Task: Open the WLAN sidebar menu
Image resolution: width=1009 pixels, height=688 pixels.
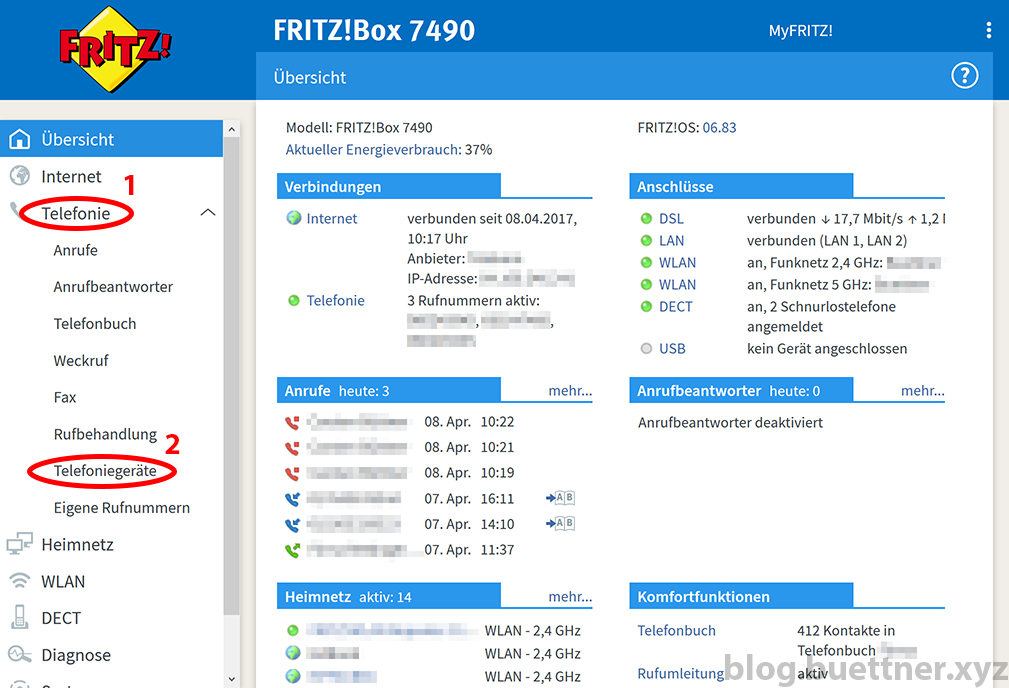Action: pyautogui.click(x=63, y=581)
